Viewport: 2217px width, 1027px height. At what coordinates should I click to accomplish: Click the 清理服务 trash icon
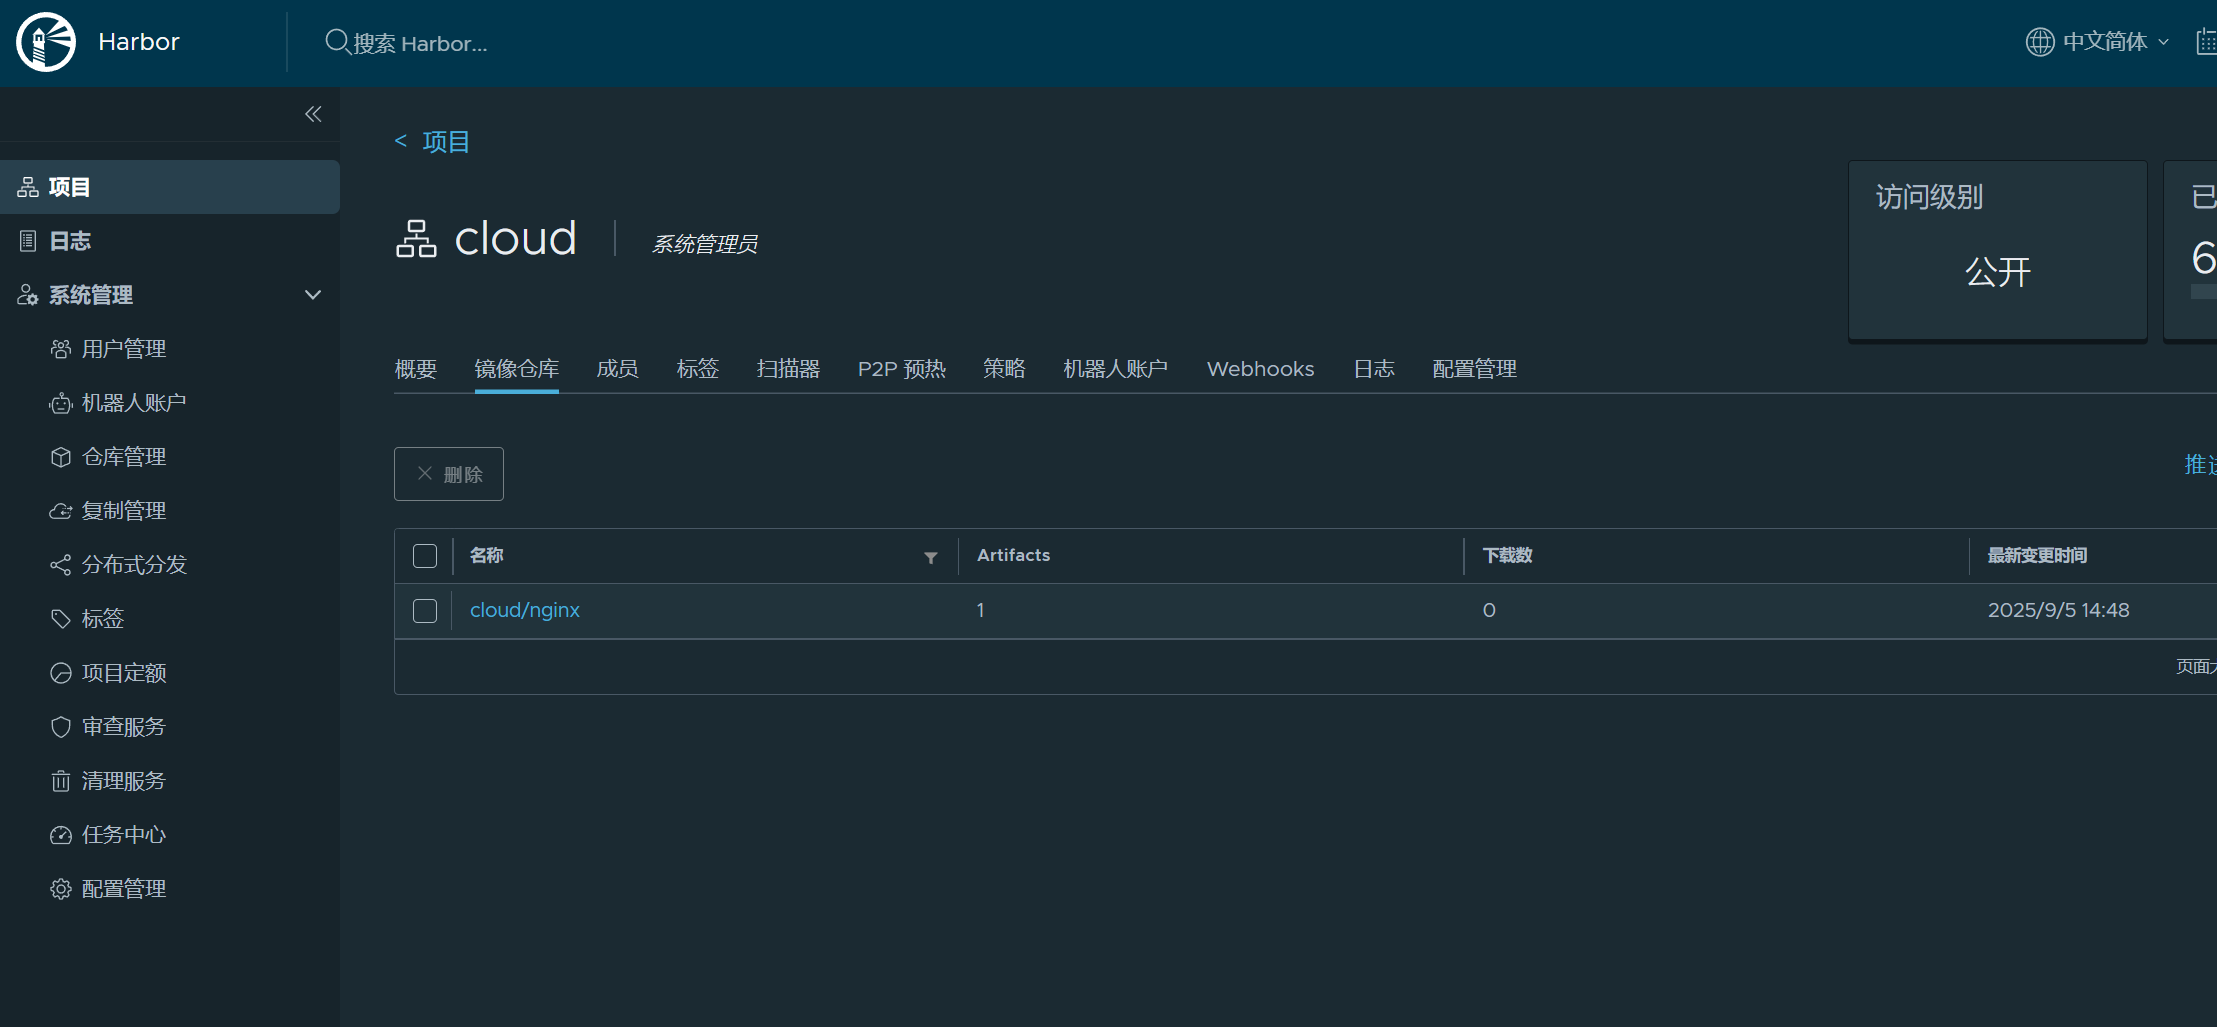pos(61,781)
